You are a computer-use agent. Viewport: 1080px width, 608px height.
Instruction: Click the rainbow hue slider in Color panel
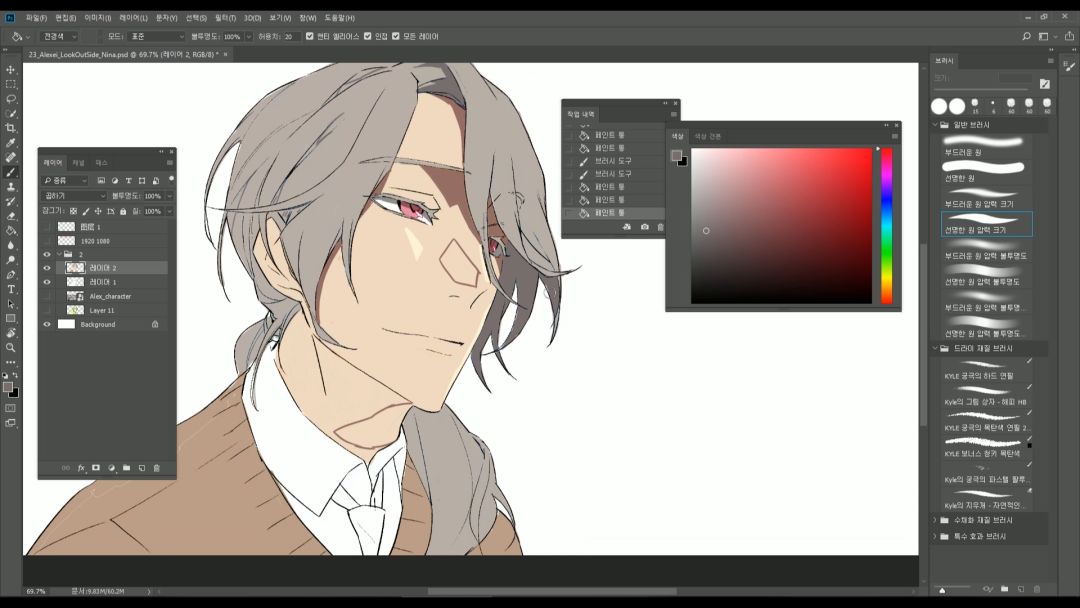[886, 225]
